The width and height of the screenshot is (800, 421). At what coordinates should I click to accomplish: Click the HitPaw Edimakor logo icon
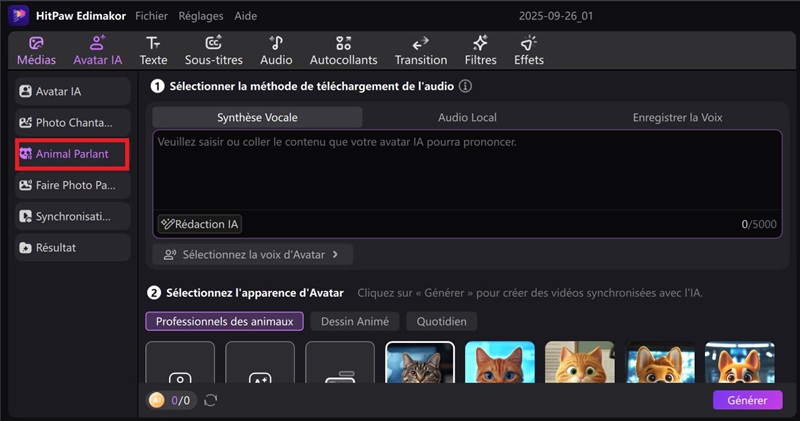pos(18,15)
